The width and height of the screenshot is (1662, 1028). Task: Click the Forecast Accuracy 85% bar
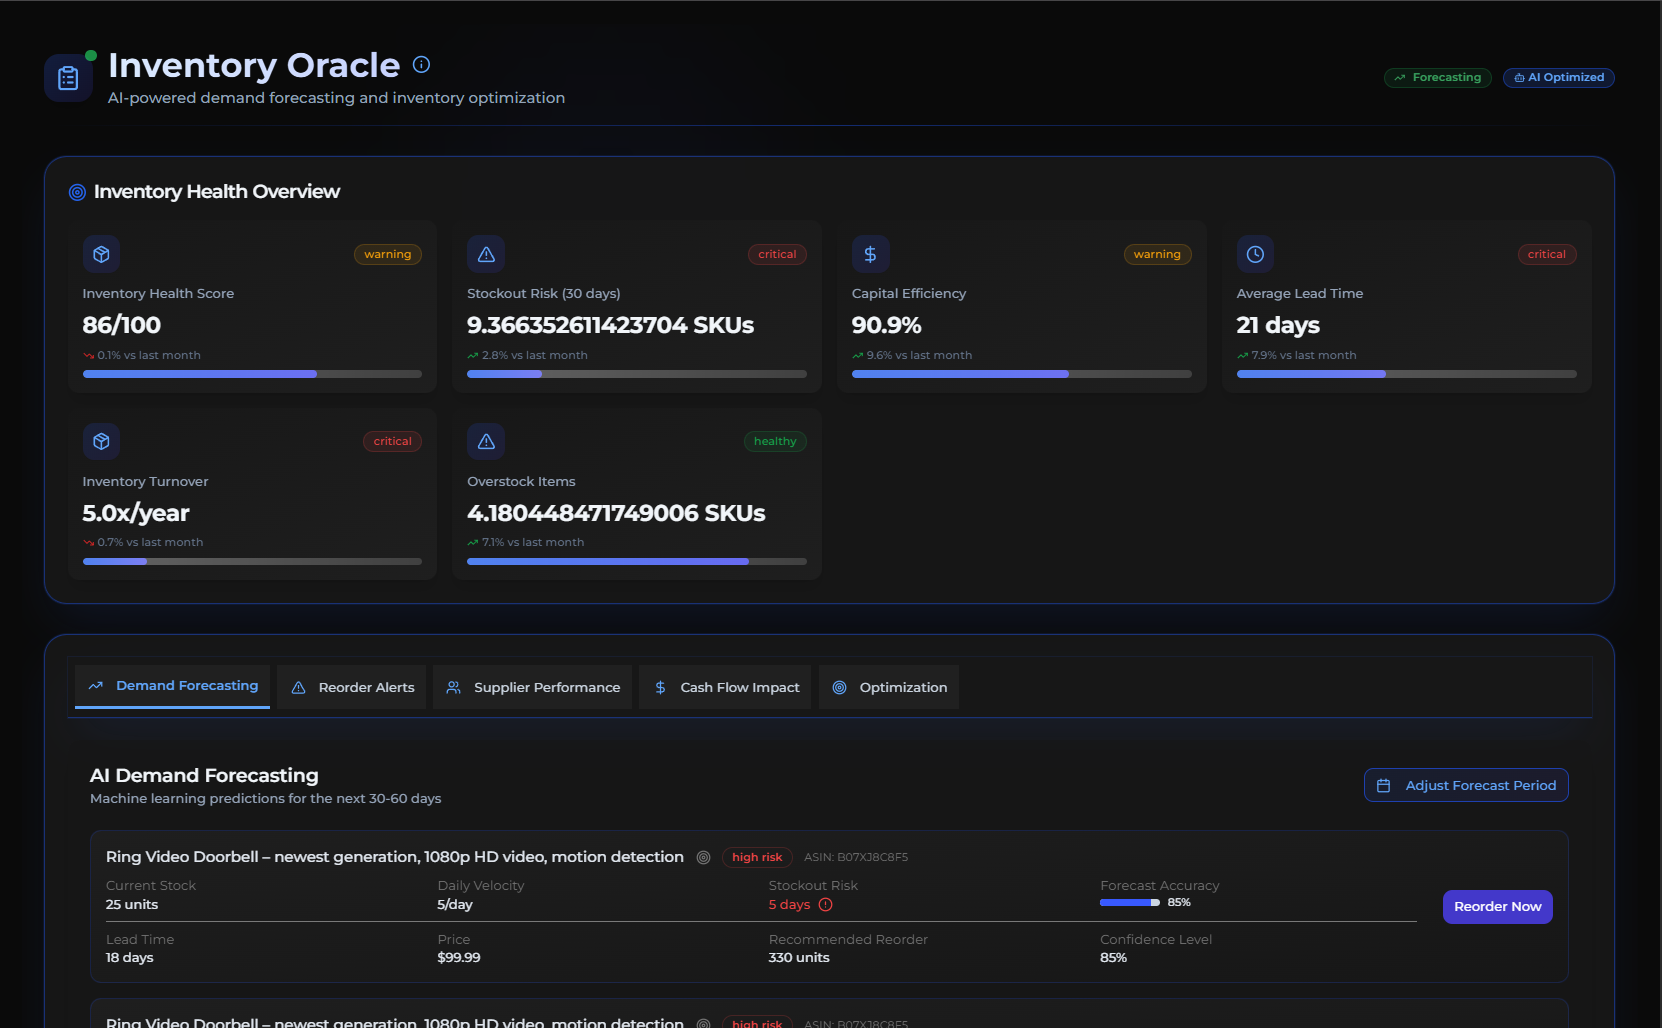click(1130, 903)
